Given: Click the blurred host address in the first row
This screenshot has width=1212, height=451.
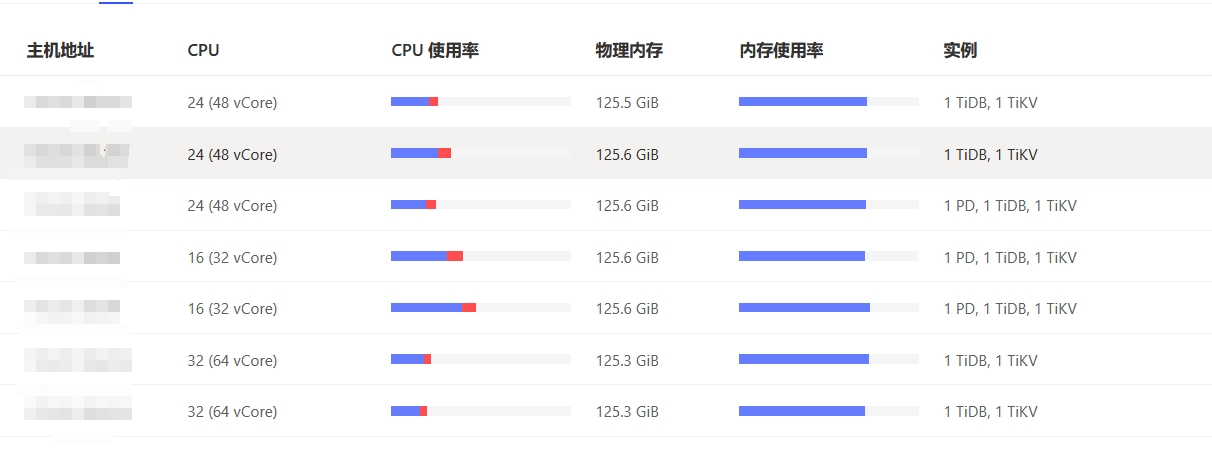Looking at the screenshot, I should 78,102.
